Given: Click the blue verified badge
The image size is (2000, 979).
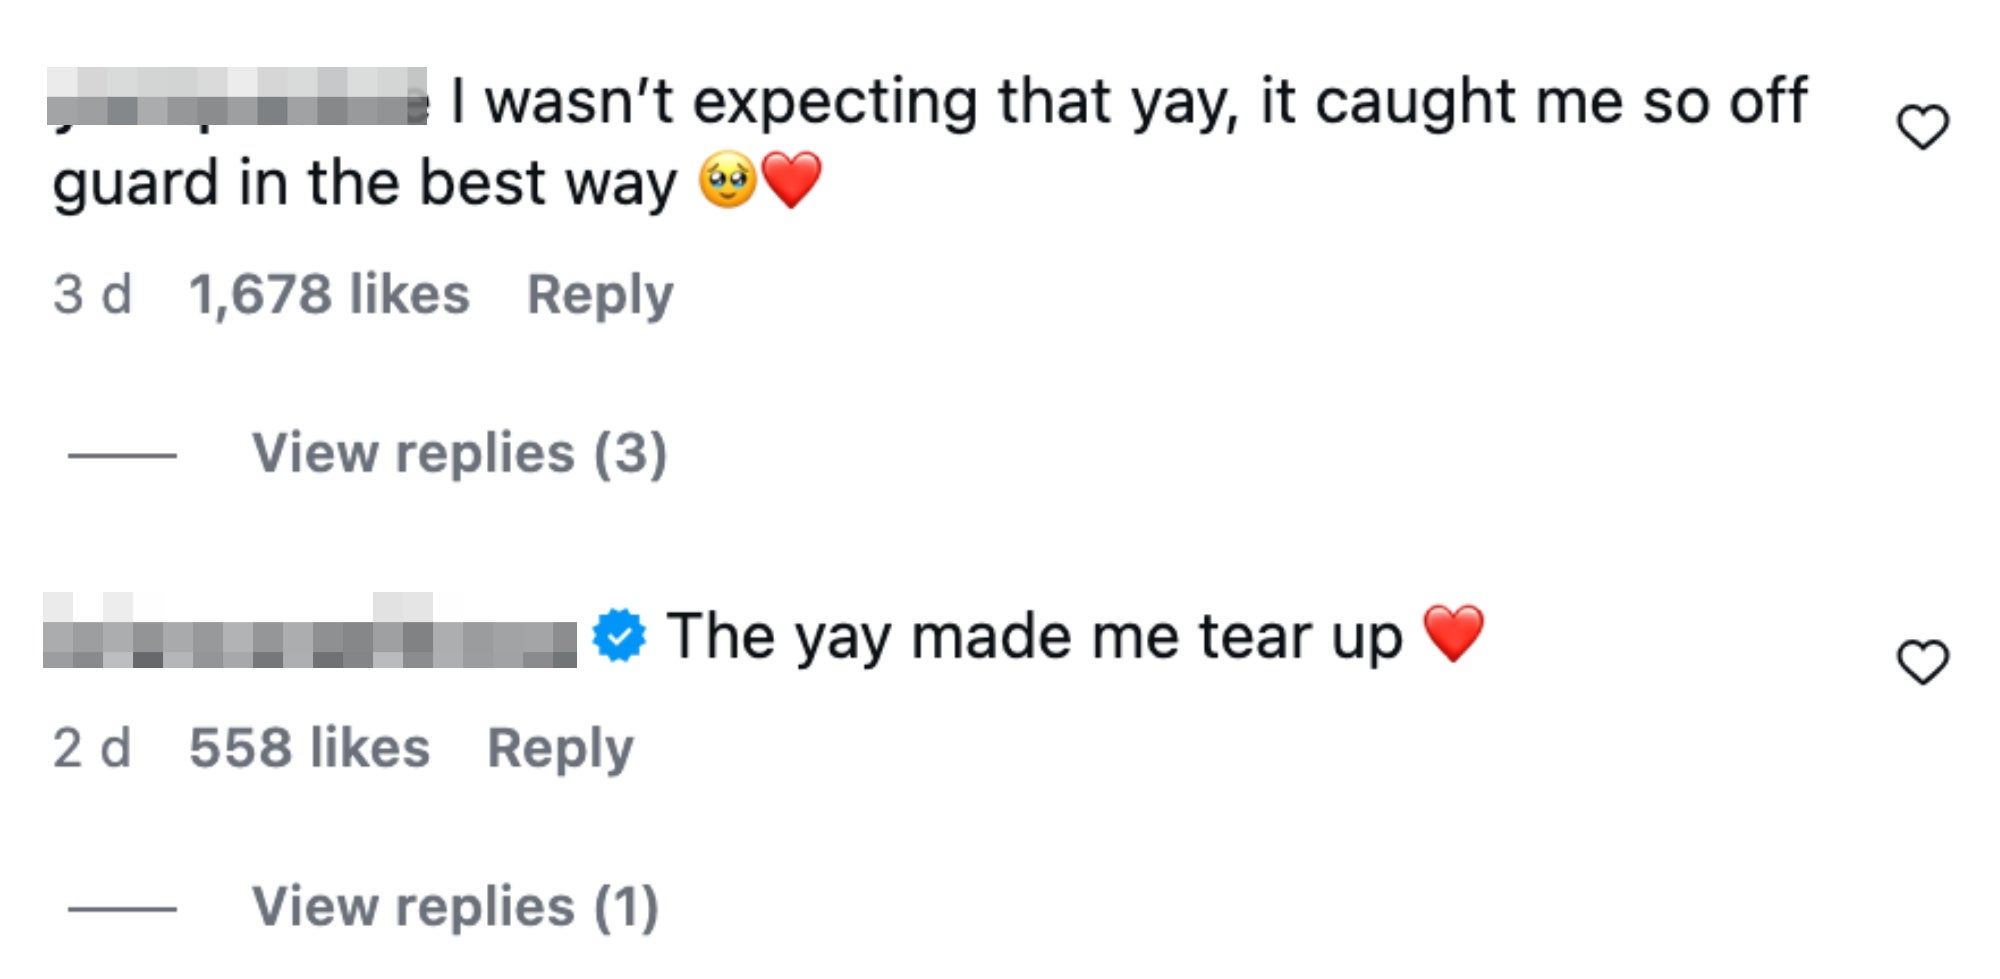Looking at the screenshot, I should 619,636.
